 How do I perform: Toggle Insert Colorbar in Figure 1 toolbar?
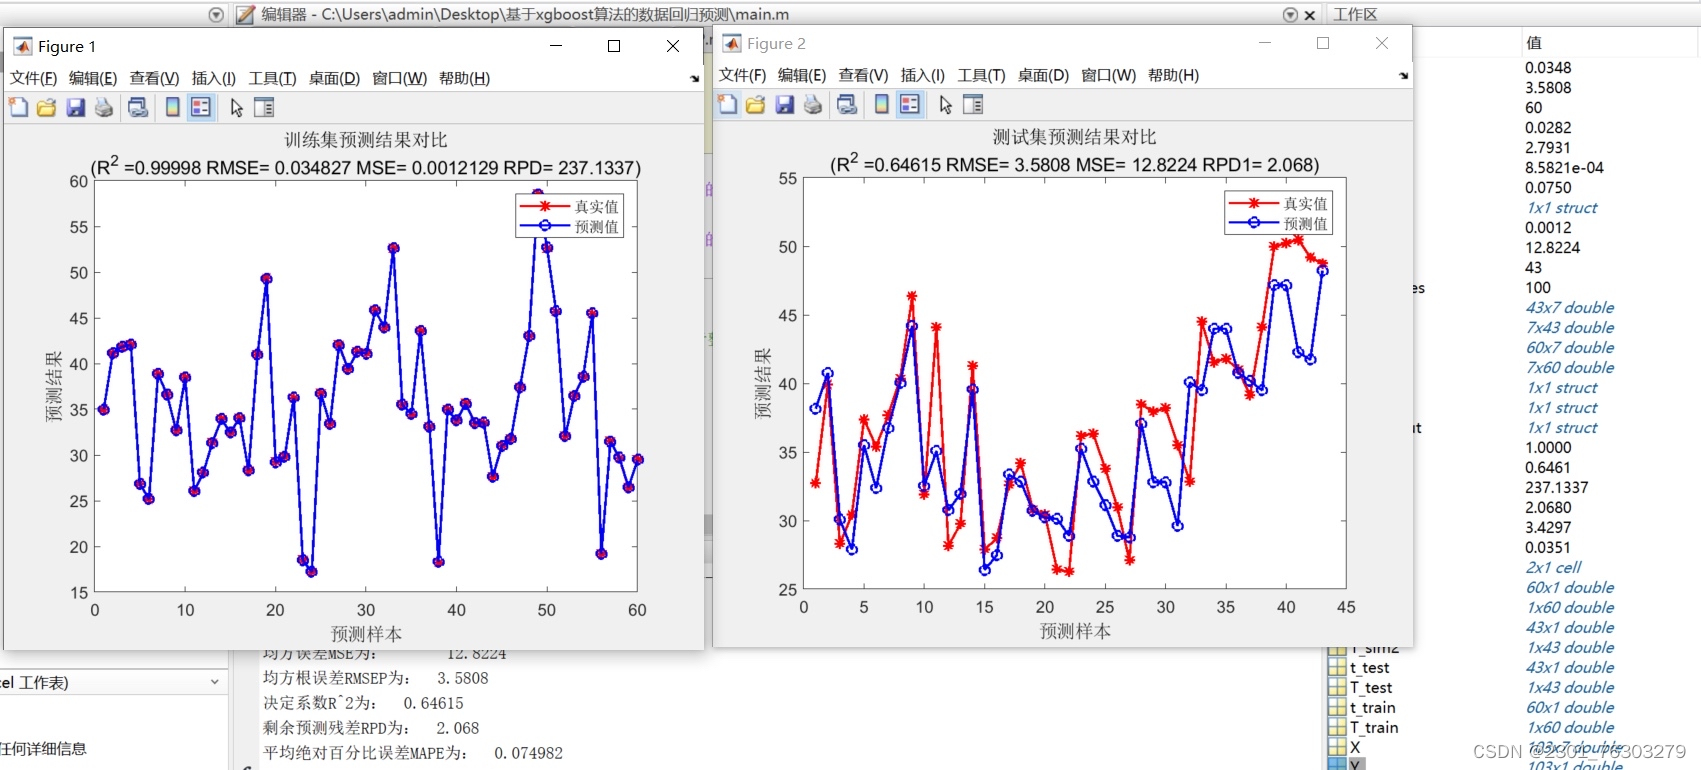tap(172, 107)
